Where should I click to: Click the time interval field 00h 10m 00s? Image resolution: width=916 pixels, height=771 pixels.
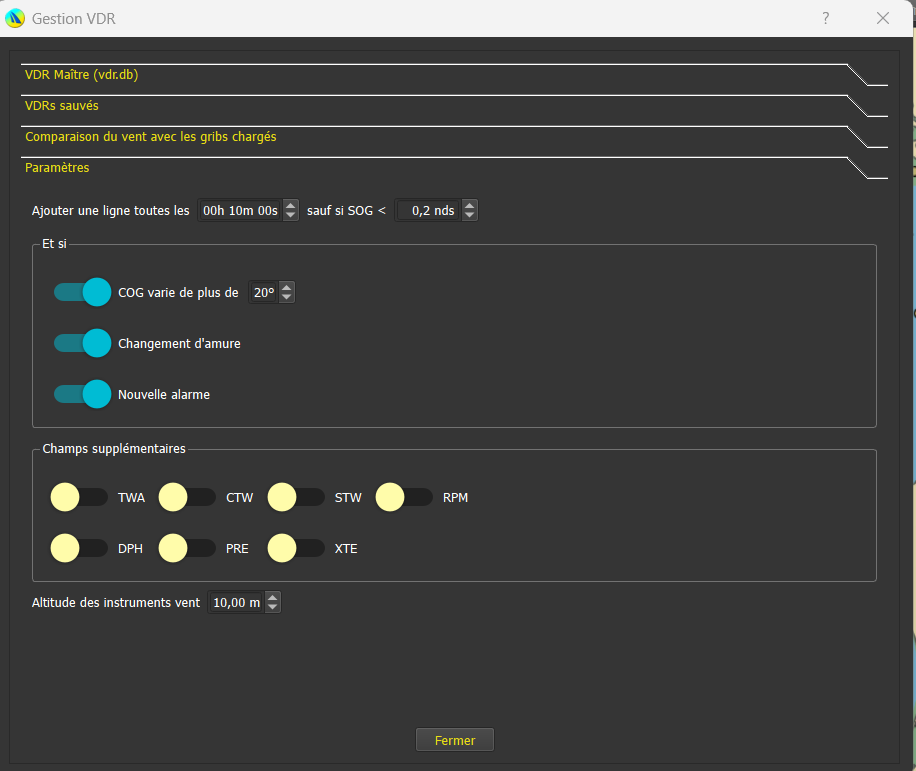tap(240, 210)
